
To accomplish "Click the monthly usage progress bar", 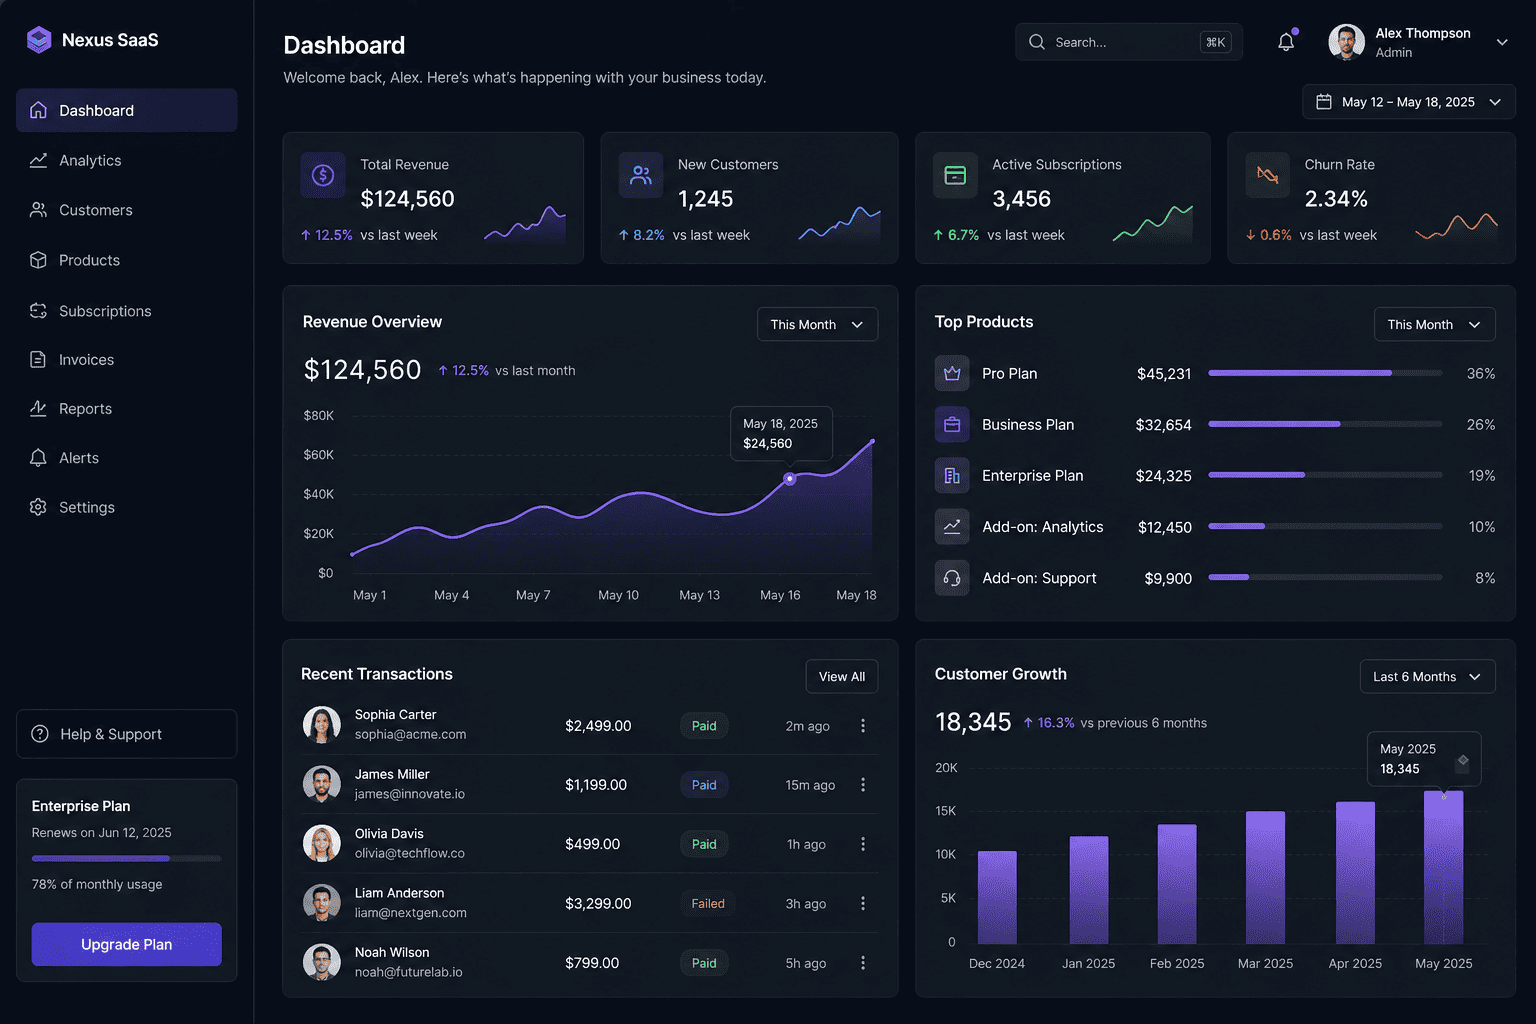I will pyautogui.click(x=126, y=859).
